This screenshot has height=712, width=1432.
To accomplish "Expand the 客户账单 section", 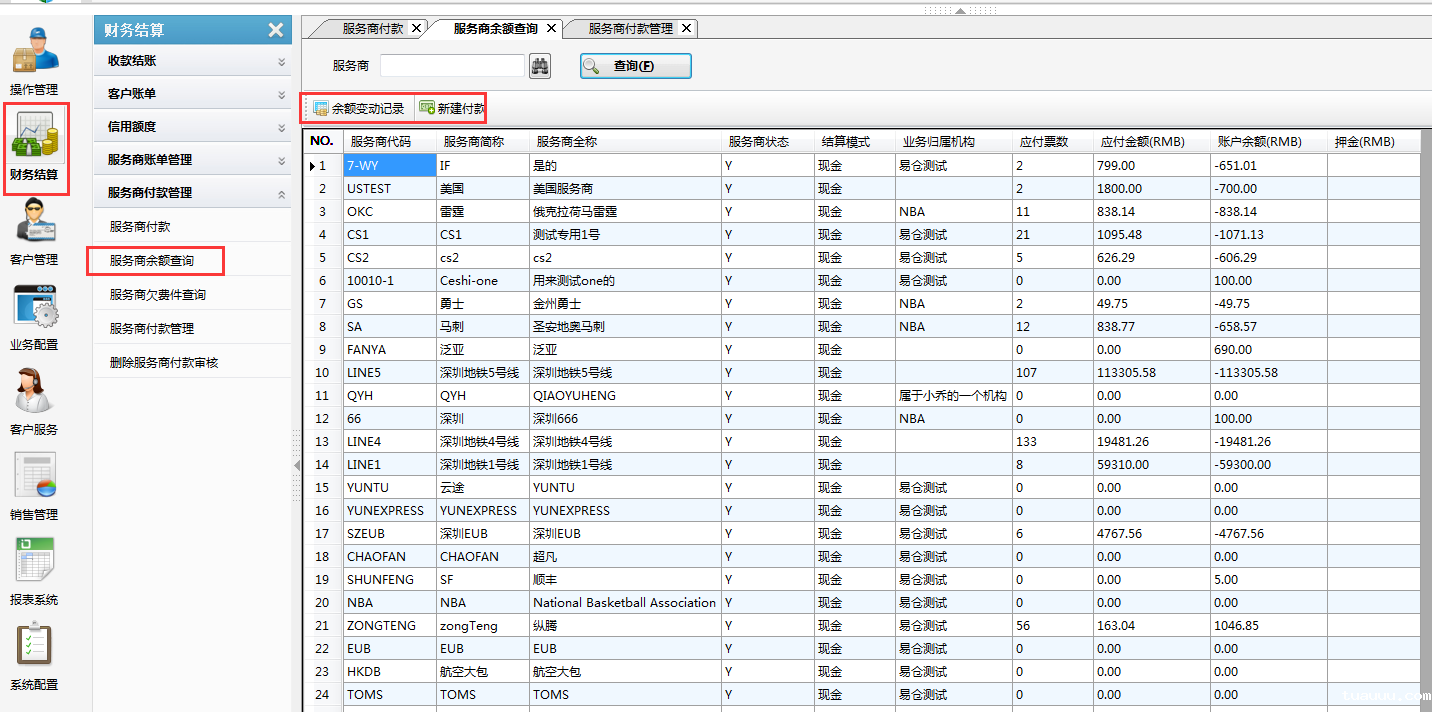I will tap(192, 93).
